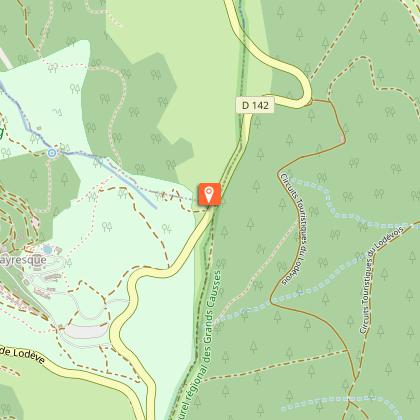The height and width of the screenshot is (420, 420).
Task: Click Circuits Touristiques label on right dashed track
Action: (x=382, y=279)
